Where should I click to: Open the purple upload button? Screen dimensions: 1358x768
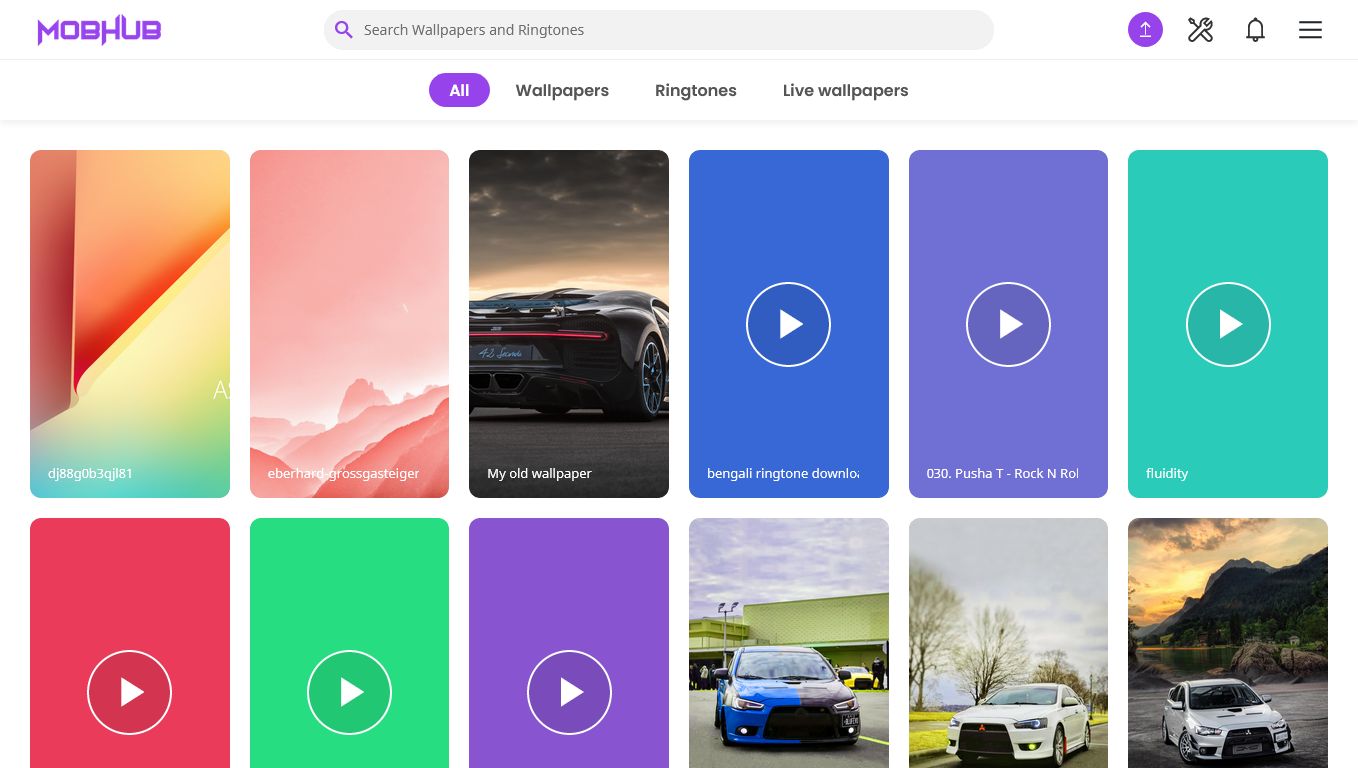tap(1145, 30)
